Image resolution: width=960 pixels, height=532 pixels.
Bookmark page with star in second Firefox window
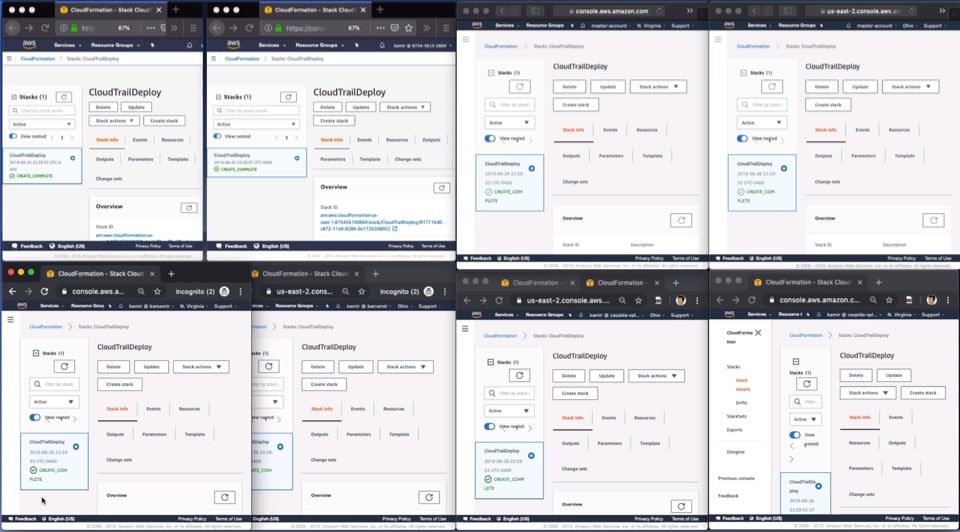pos(408,28)
